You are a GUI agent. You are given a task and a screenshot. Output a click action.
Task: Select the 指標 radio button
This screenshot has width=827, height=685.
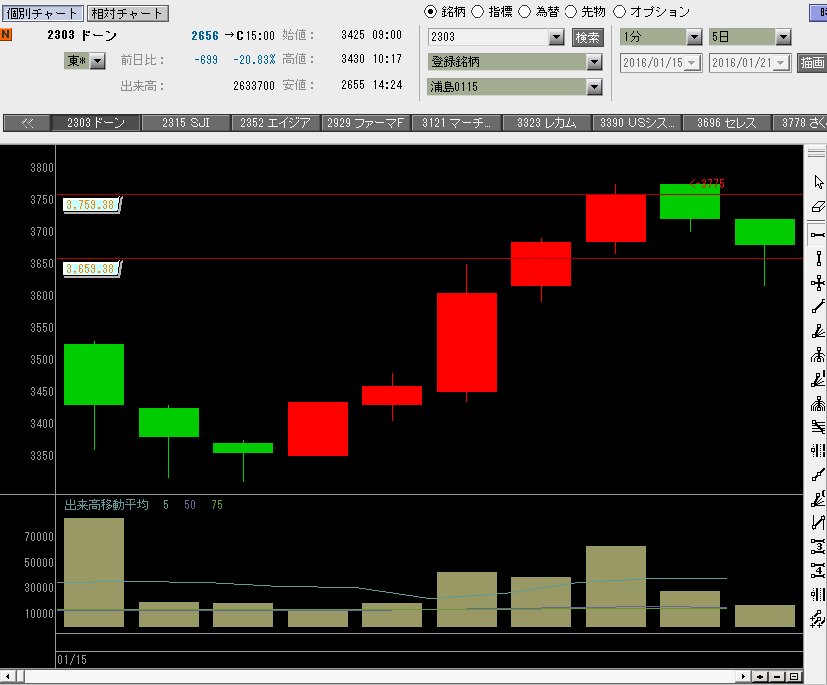(477, 12)
